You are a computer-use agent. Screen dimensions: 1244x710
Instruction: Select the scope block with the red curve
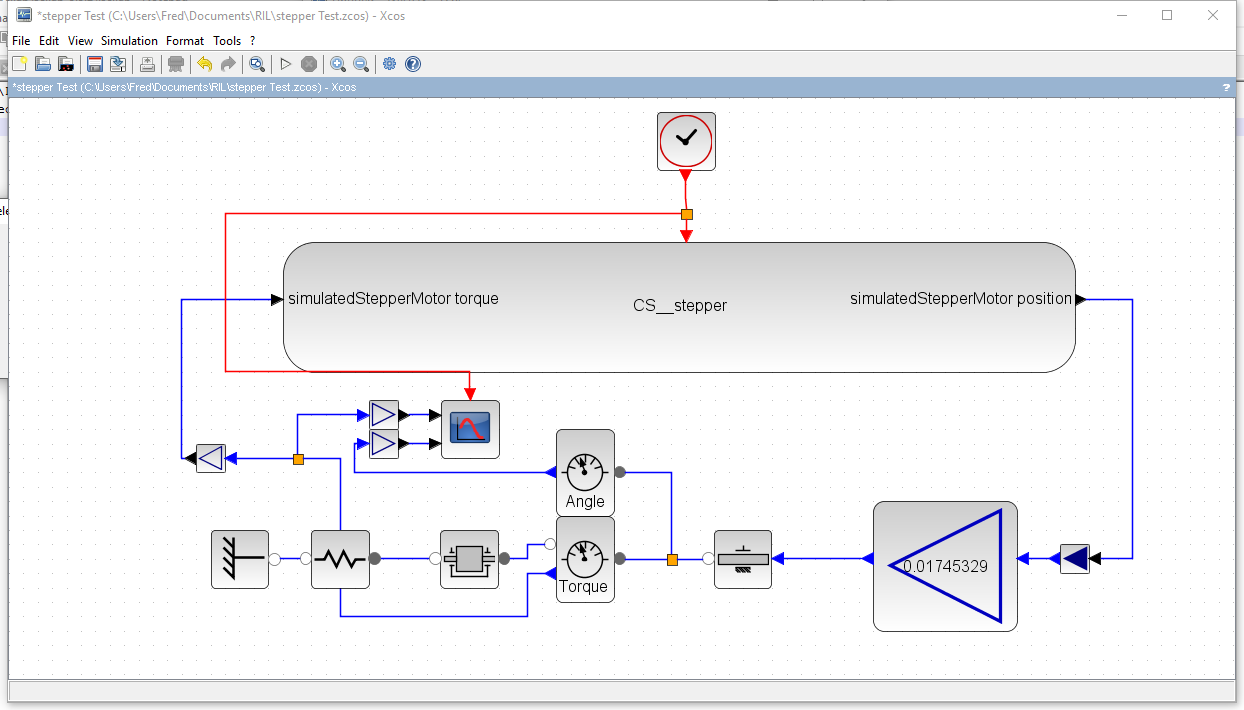click(470, 430)
